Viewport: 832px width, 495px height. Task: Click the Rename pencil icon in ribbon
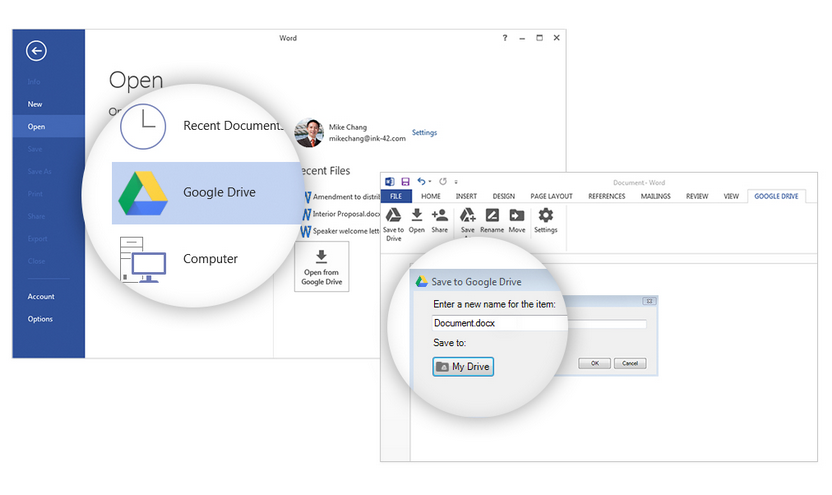point(492,215)
